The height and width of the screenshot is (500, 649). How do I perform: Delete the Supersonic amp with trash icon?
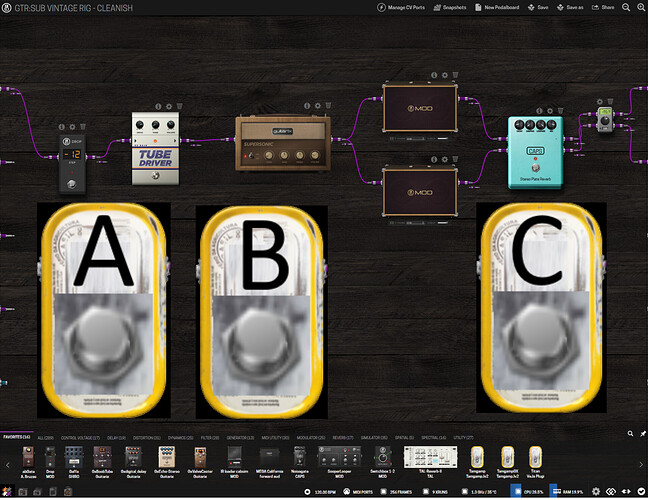pyautogui.click(x=328, y=106)
